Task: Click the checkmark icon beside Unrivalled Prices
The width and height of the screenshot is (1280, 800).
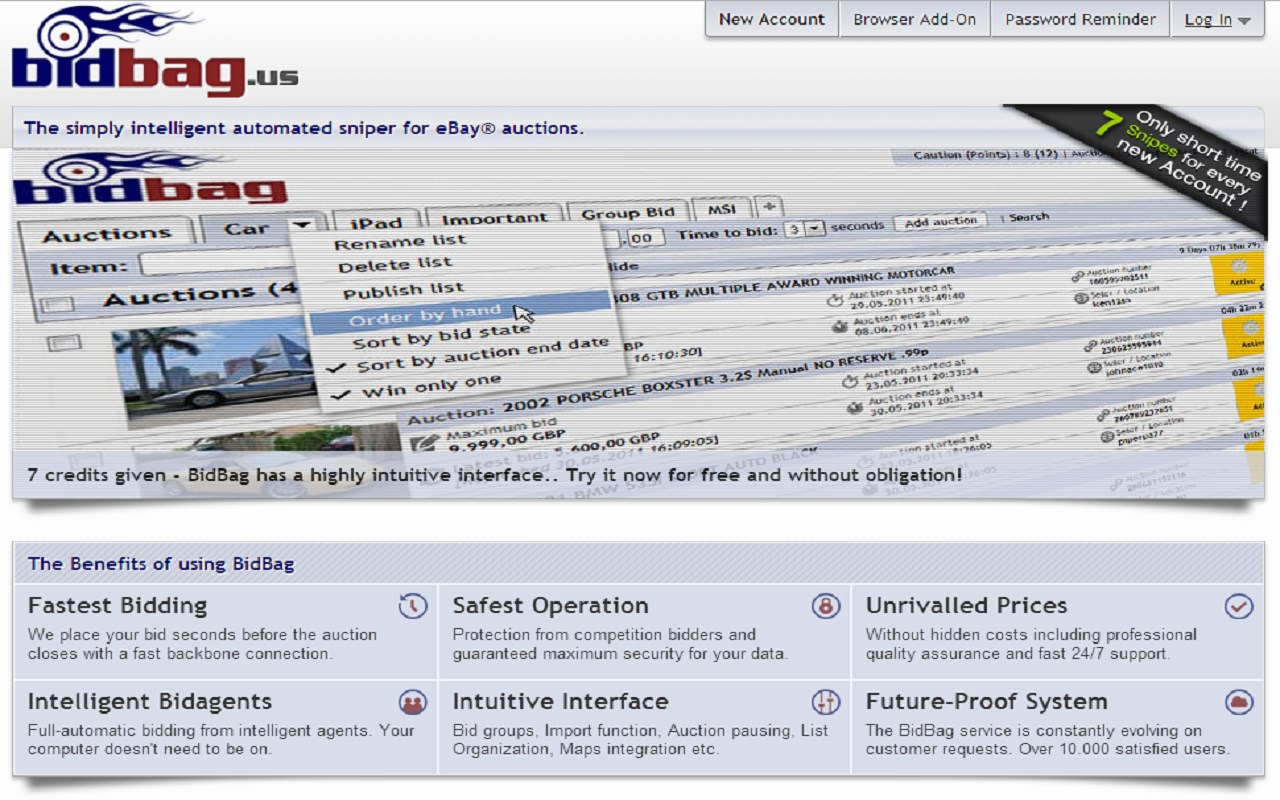Action: 1239,606
